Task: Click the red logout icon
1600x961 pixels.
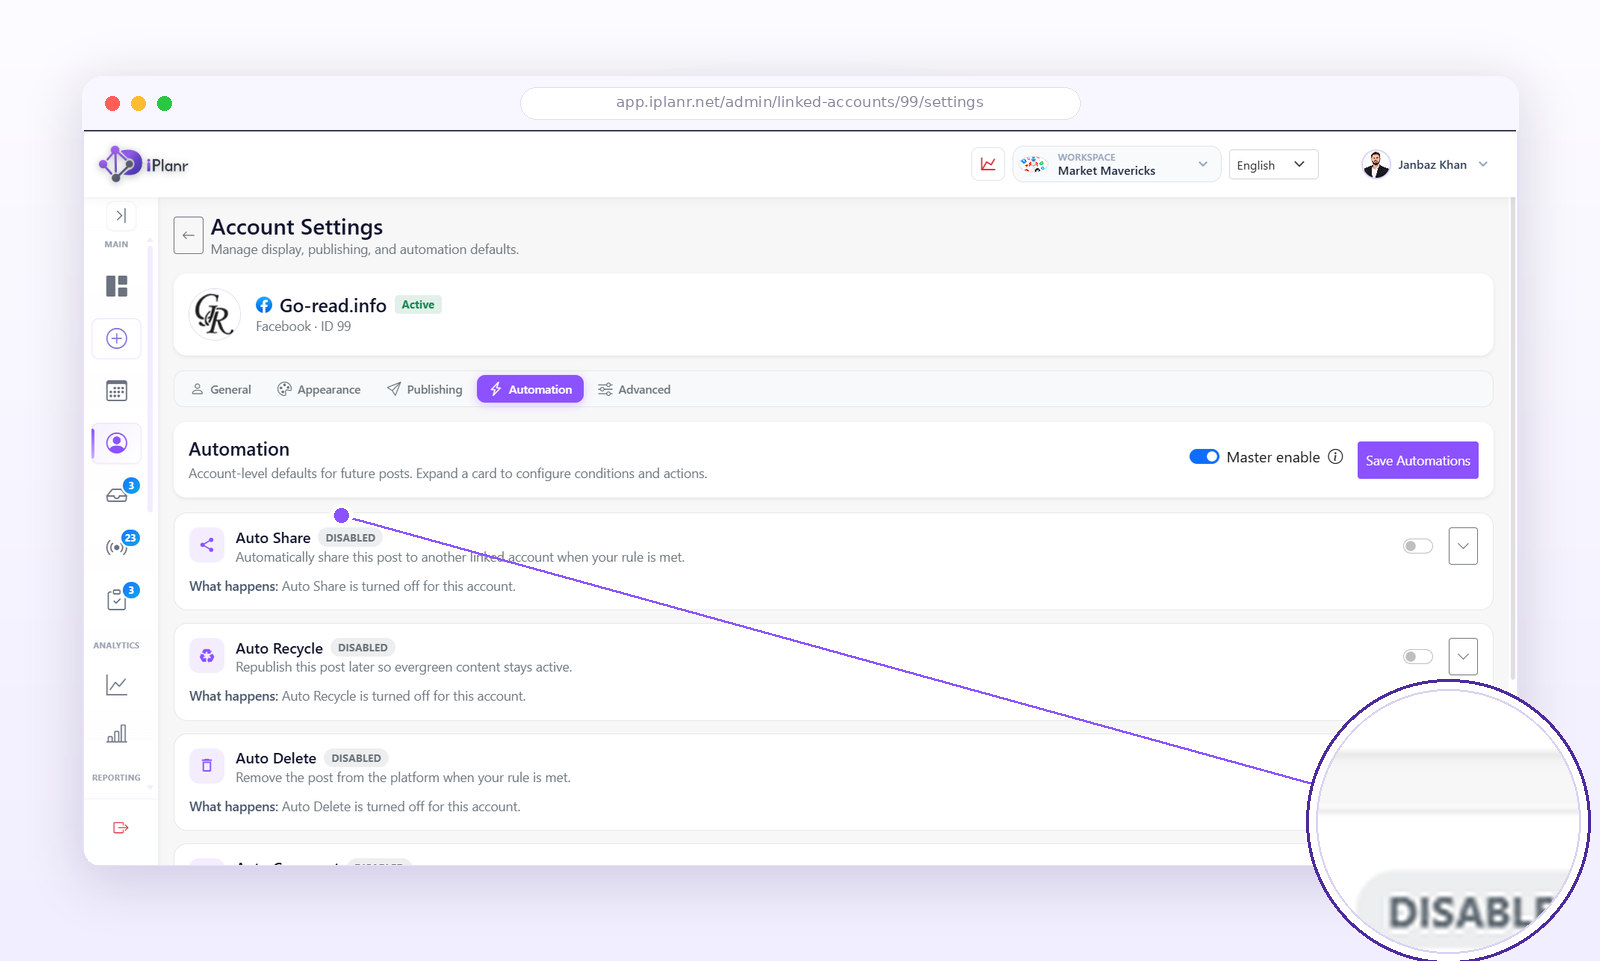Action: click(121, 827)
